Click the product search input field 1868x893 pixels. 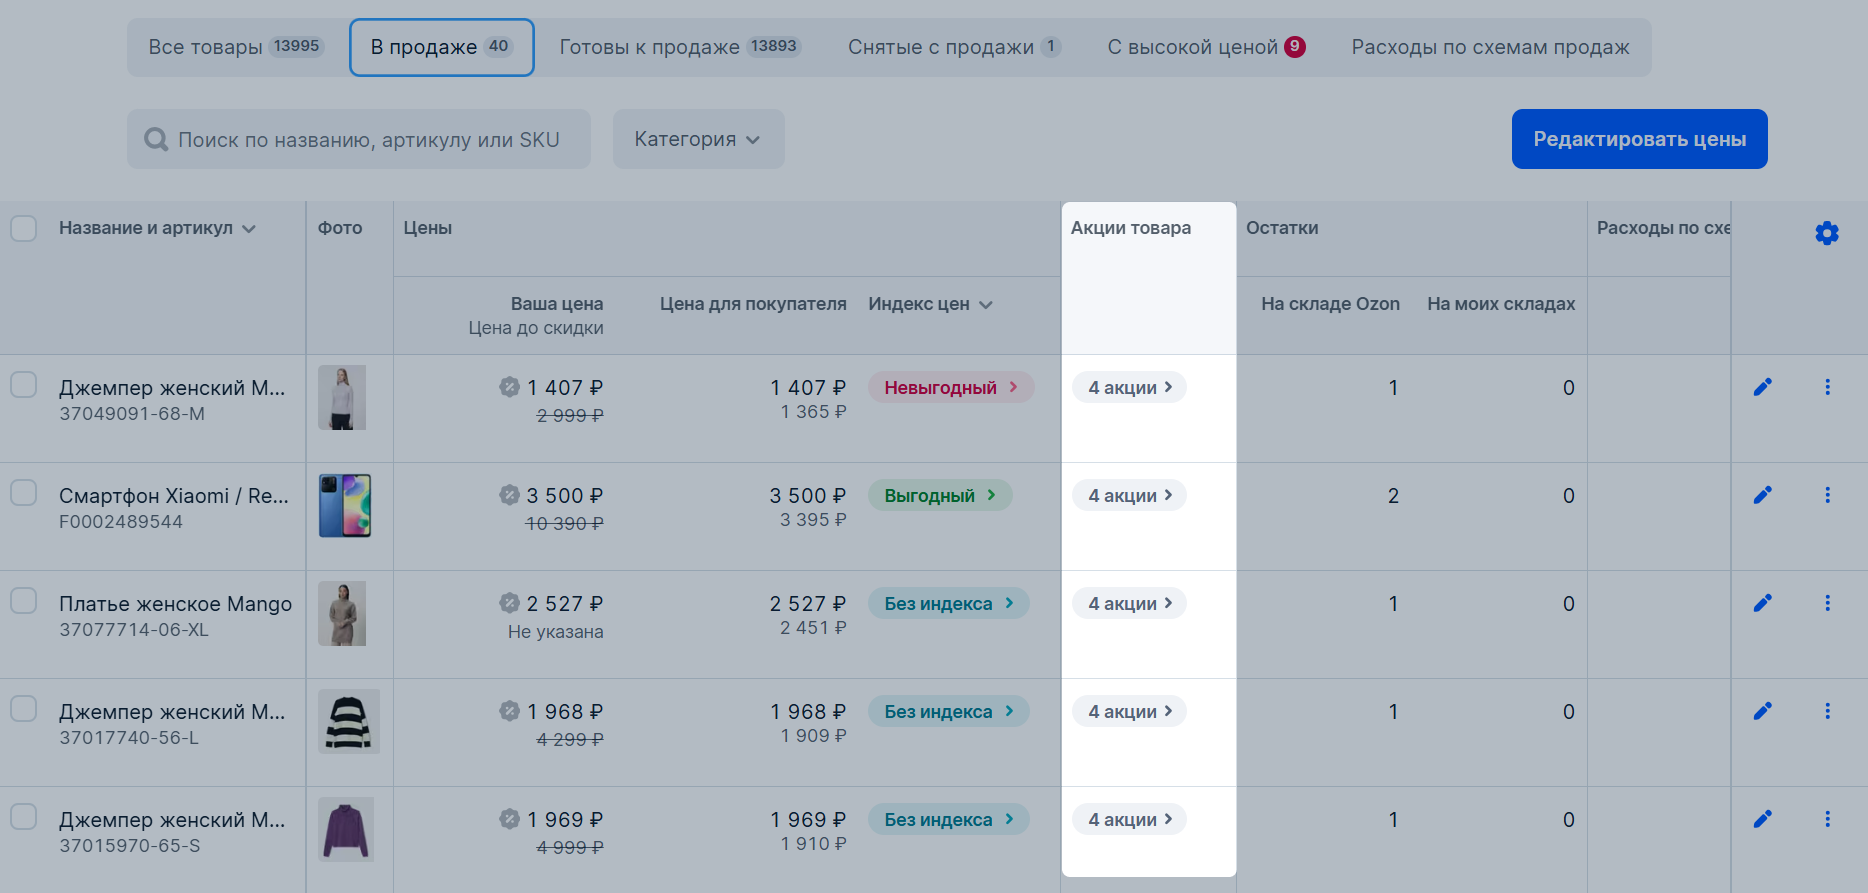359,139
